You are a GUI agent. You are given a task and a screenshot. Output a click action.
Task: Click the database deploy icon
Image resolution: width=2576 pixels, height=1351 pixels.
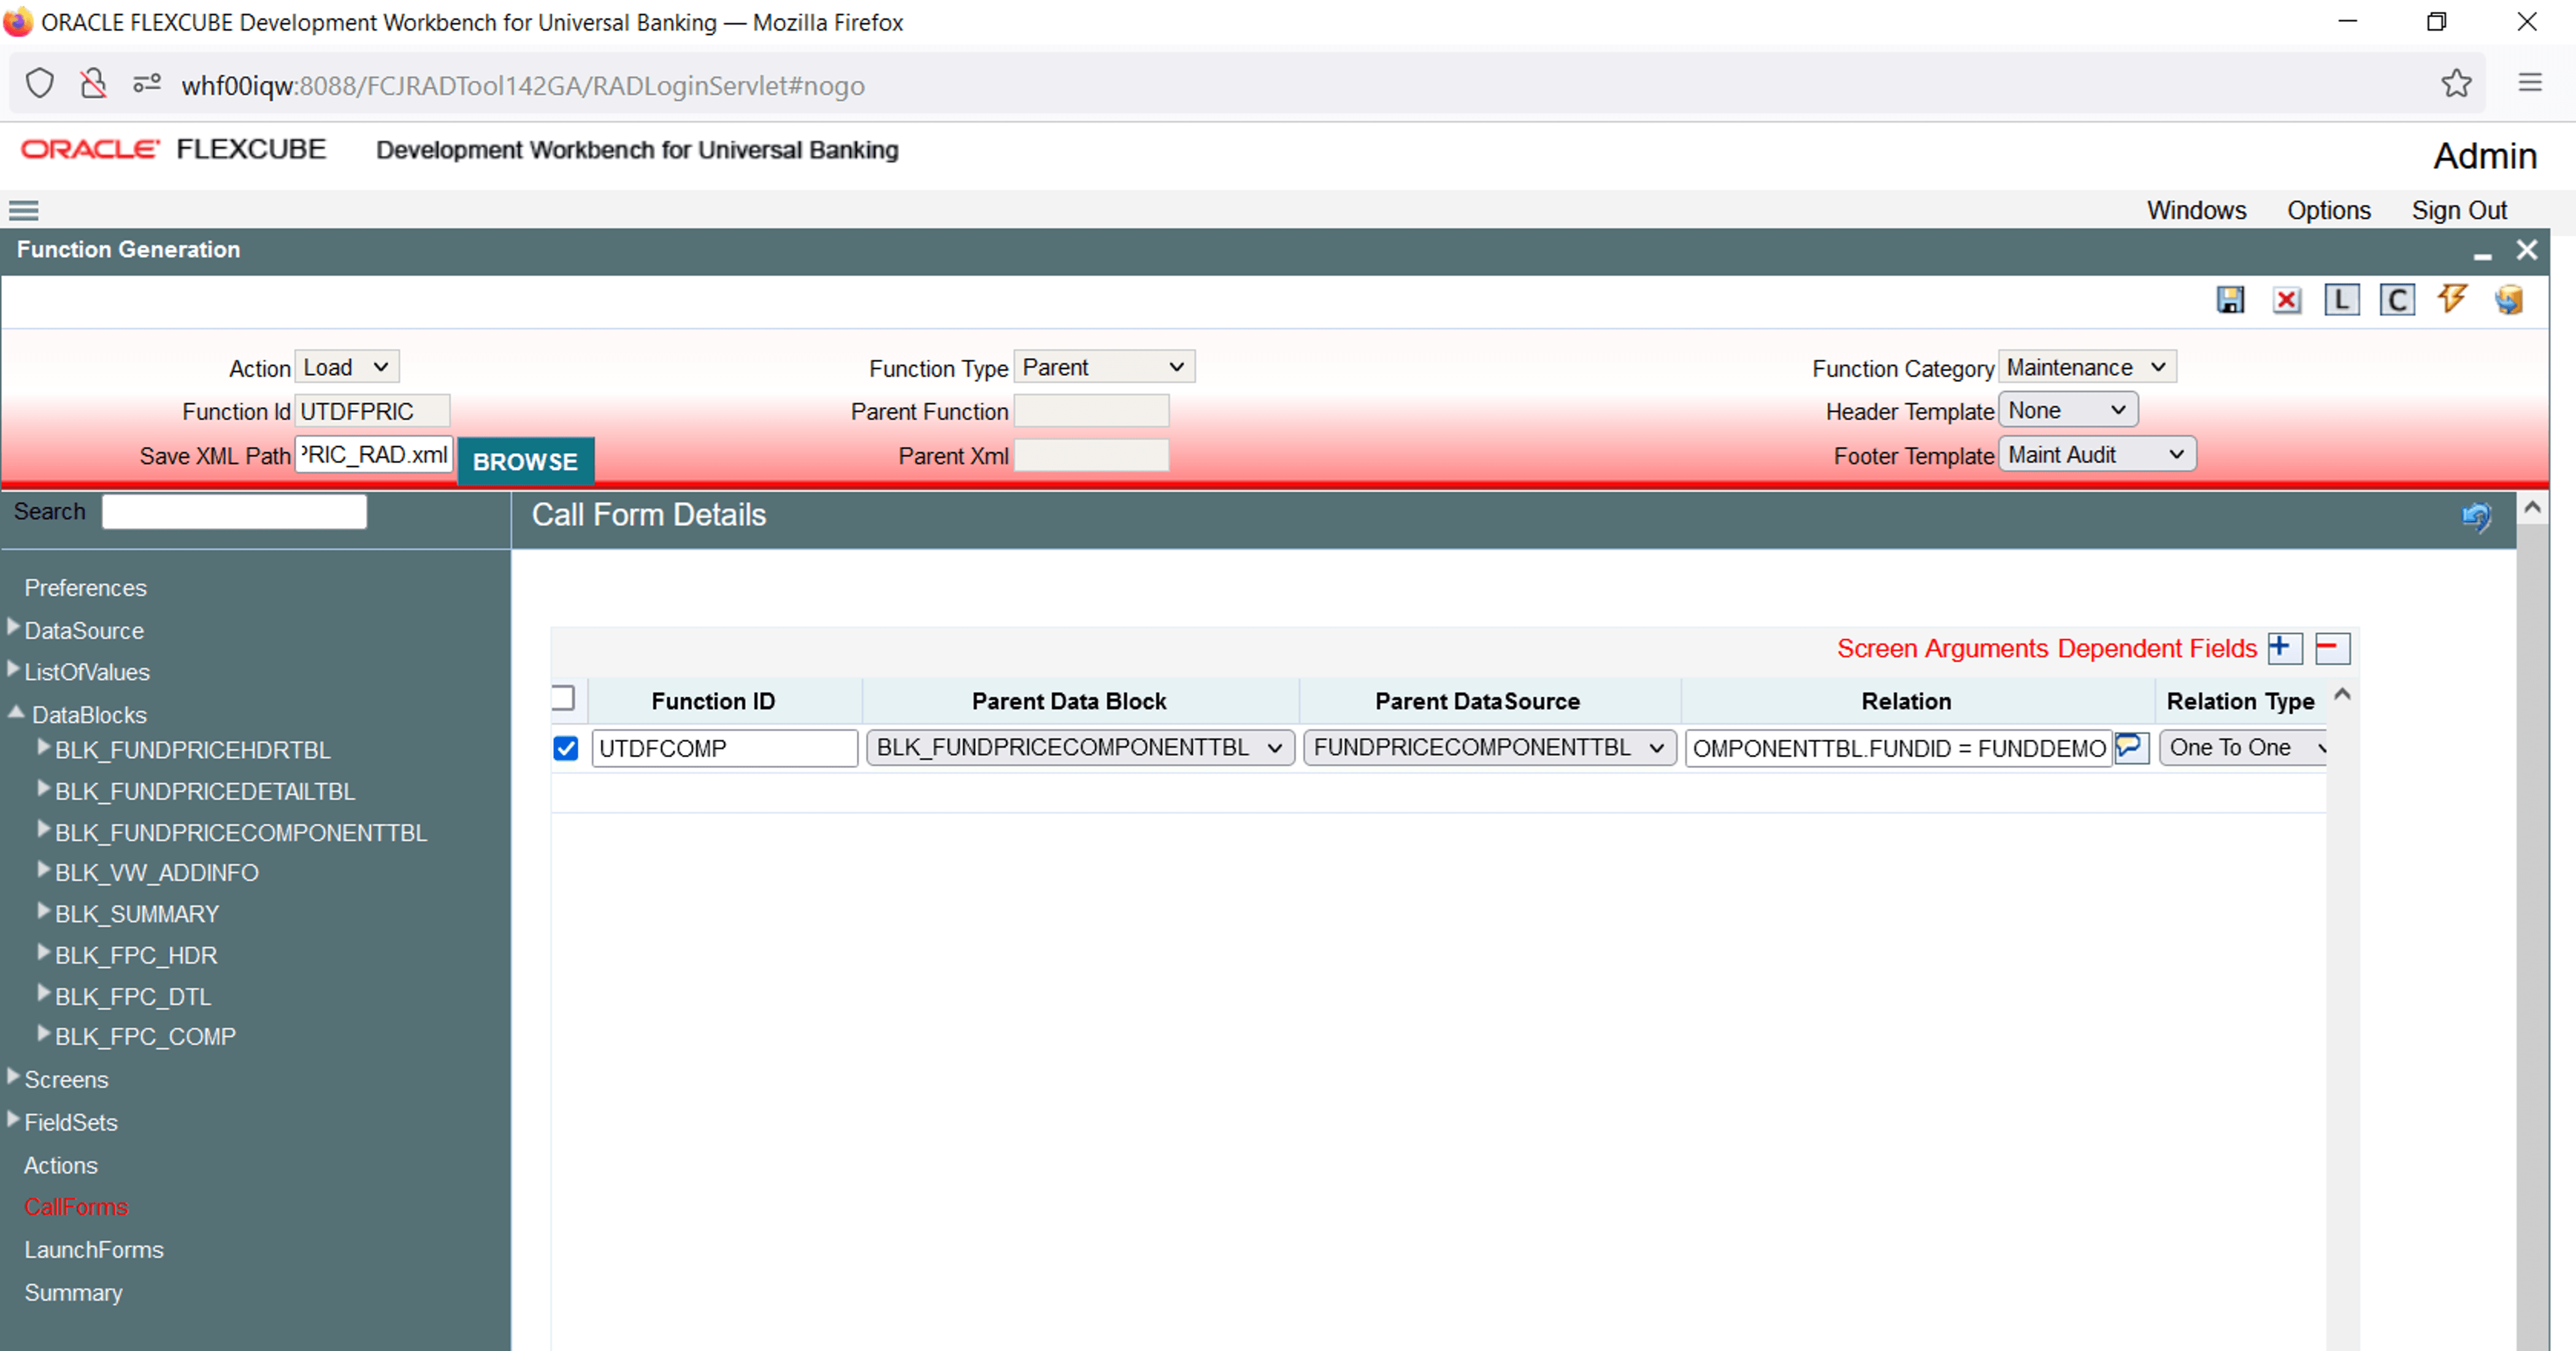coord(2508,299)
